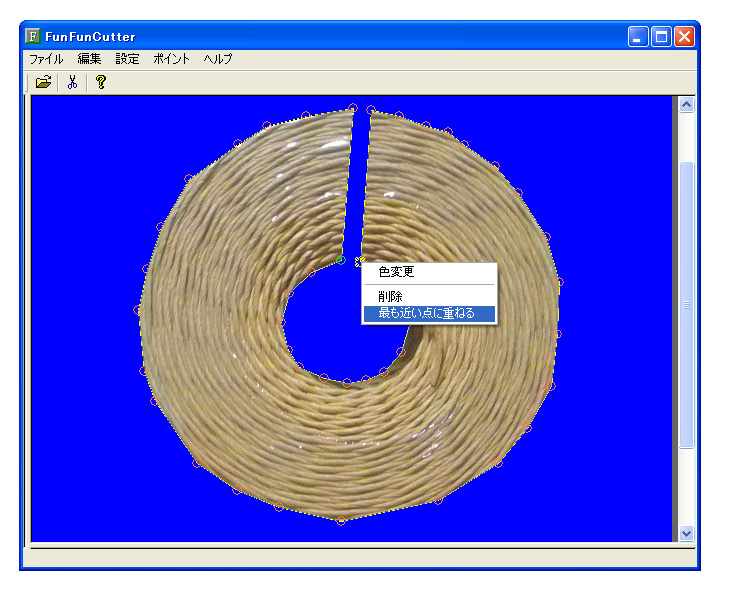Click the yellow question mark help icon
The height and width of the screenshot is (600, 730).
(x=101, y=82)
